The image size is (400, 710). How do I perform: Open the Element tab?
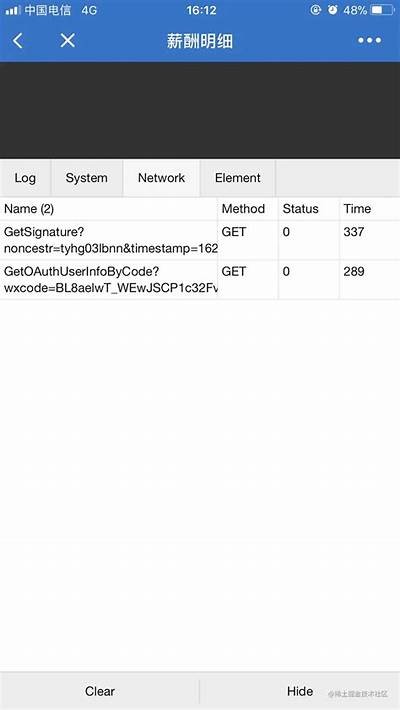[237, 178]
